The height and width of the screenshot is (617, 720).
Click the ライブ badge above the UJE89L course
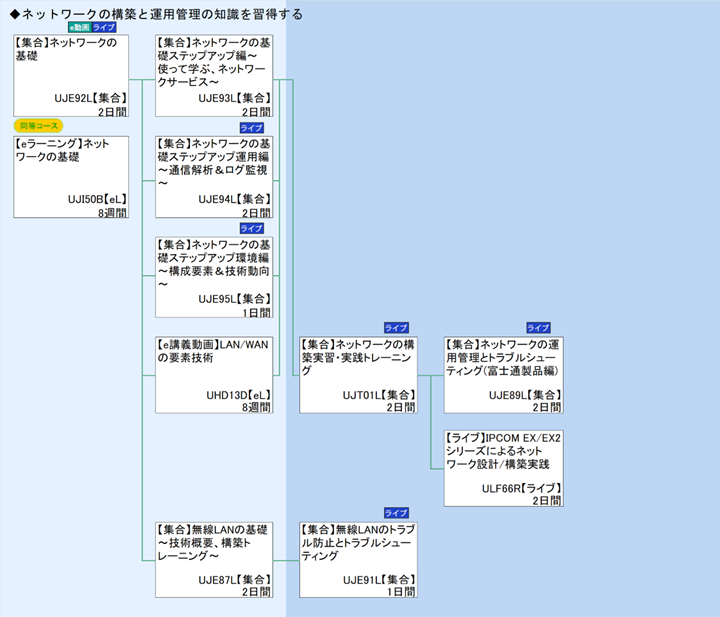(x=538, y=328)
